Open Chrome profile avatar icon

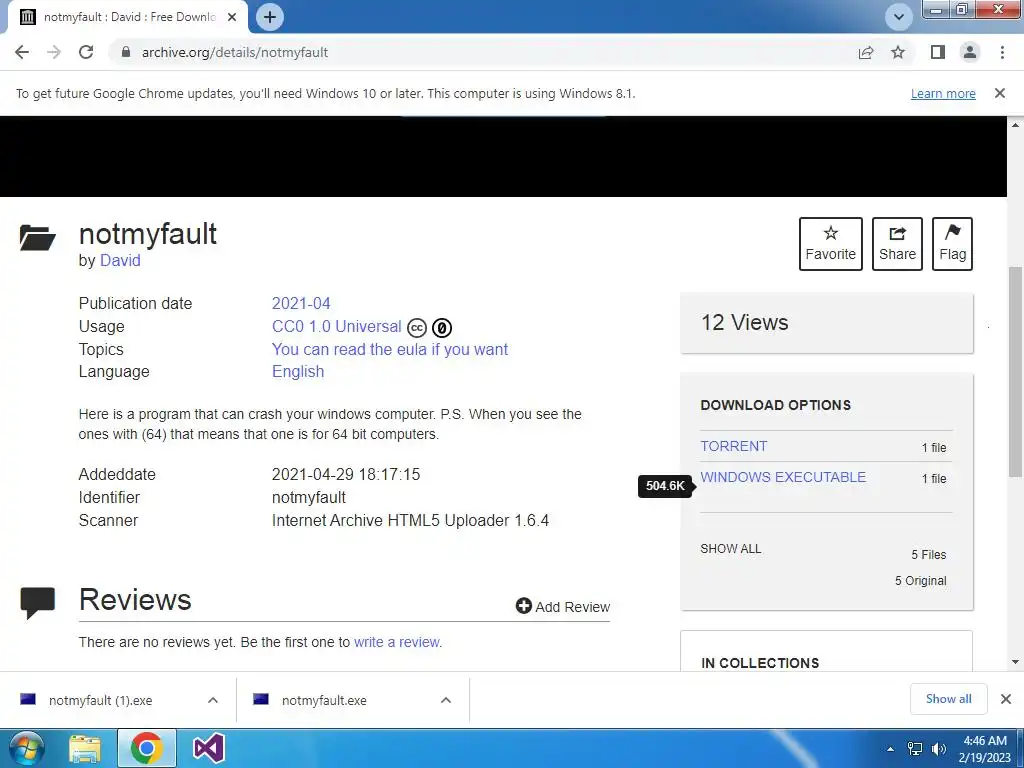(970, 52)
